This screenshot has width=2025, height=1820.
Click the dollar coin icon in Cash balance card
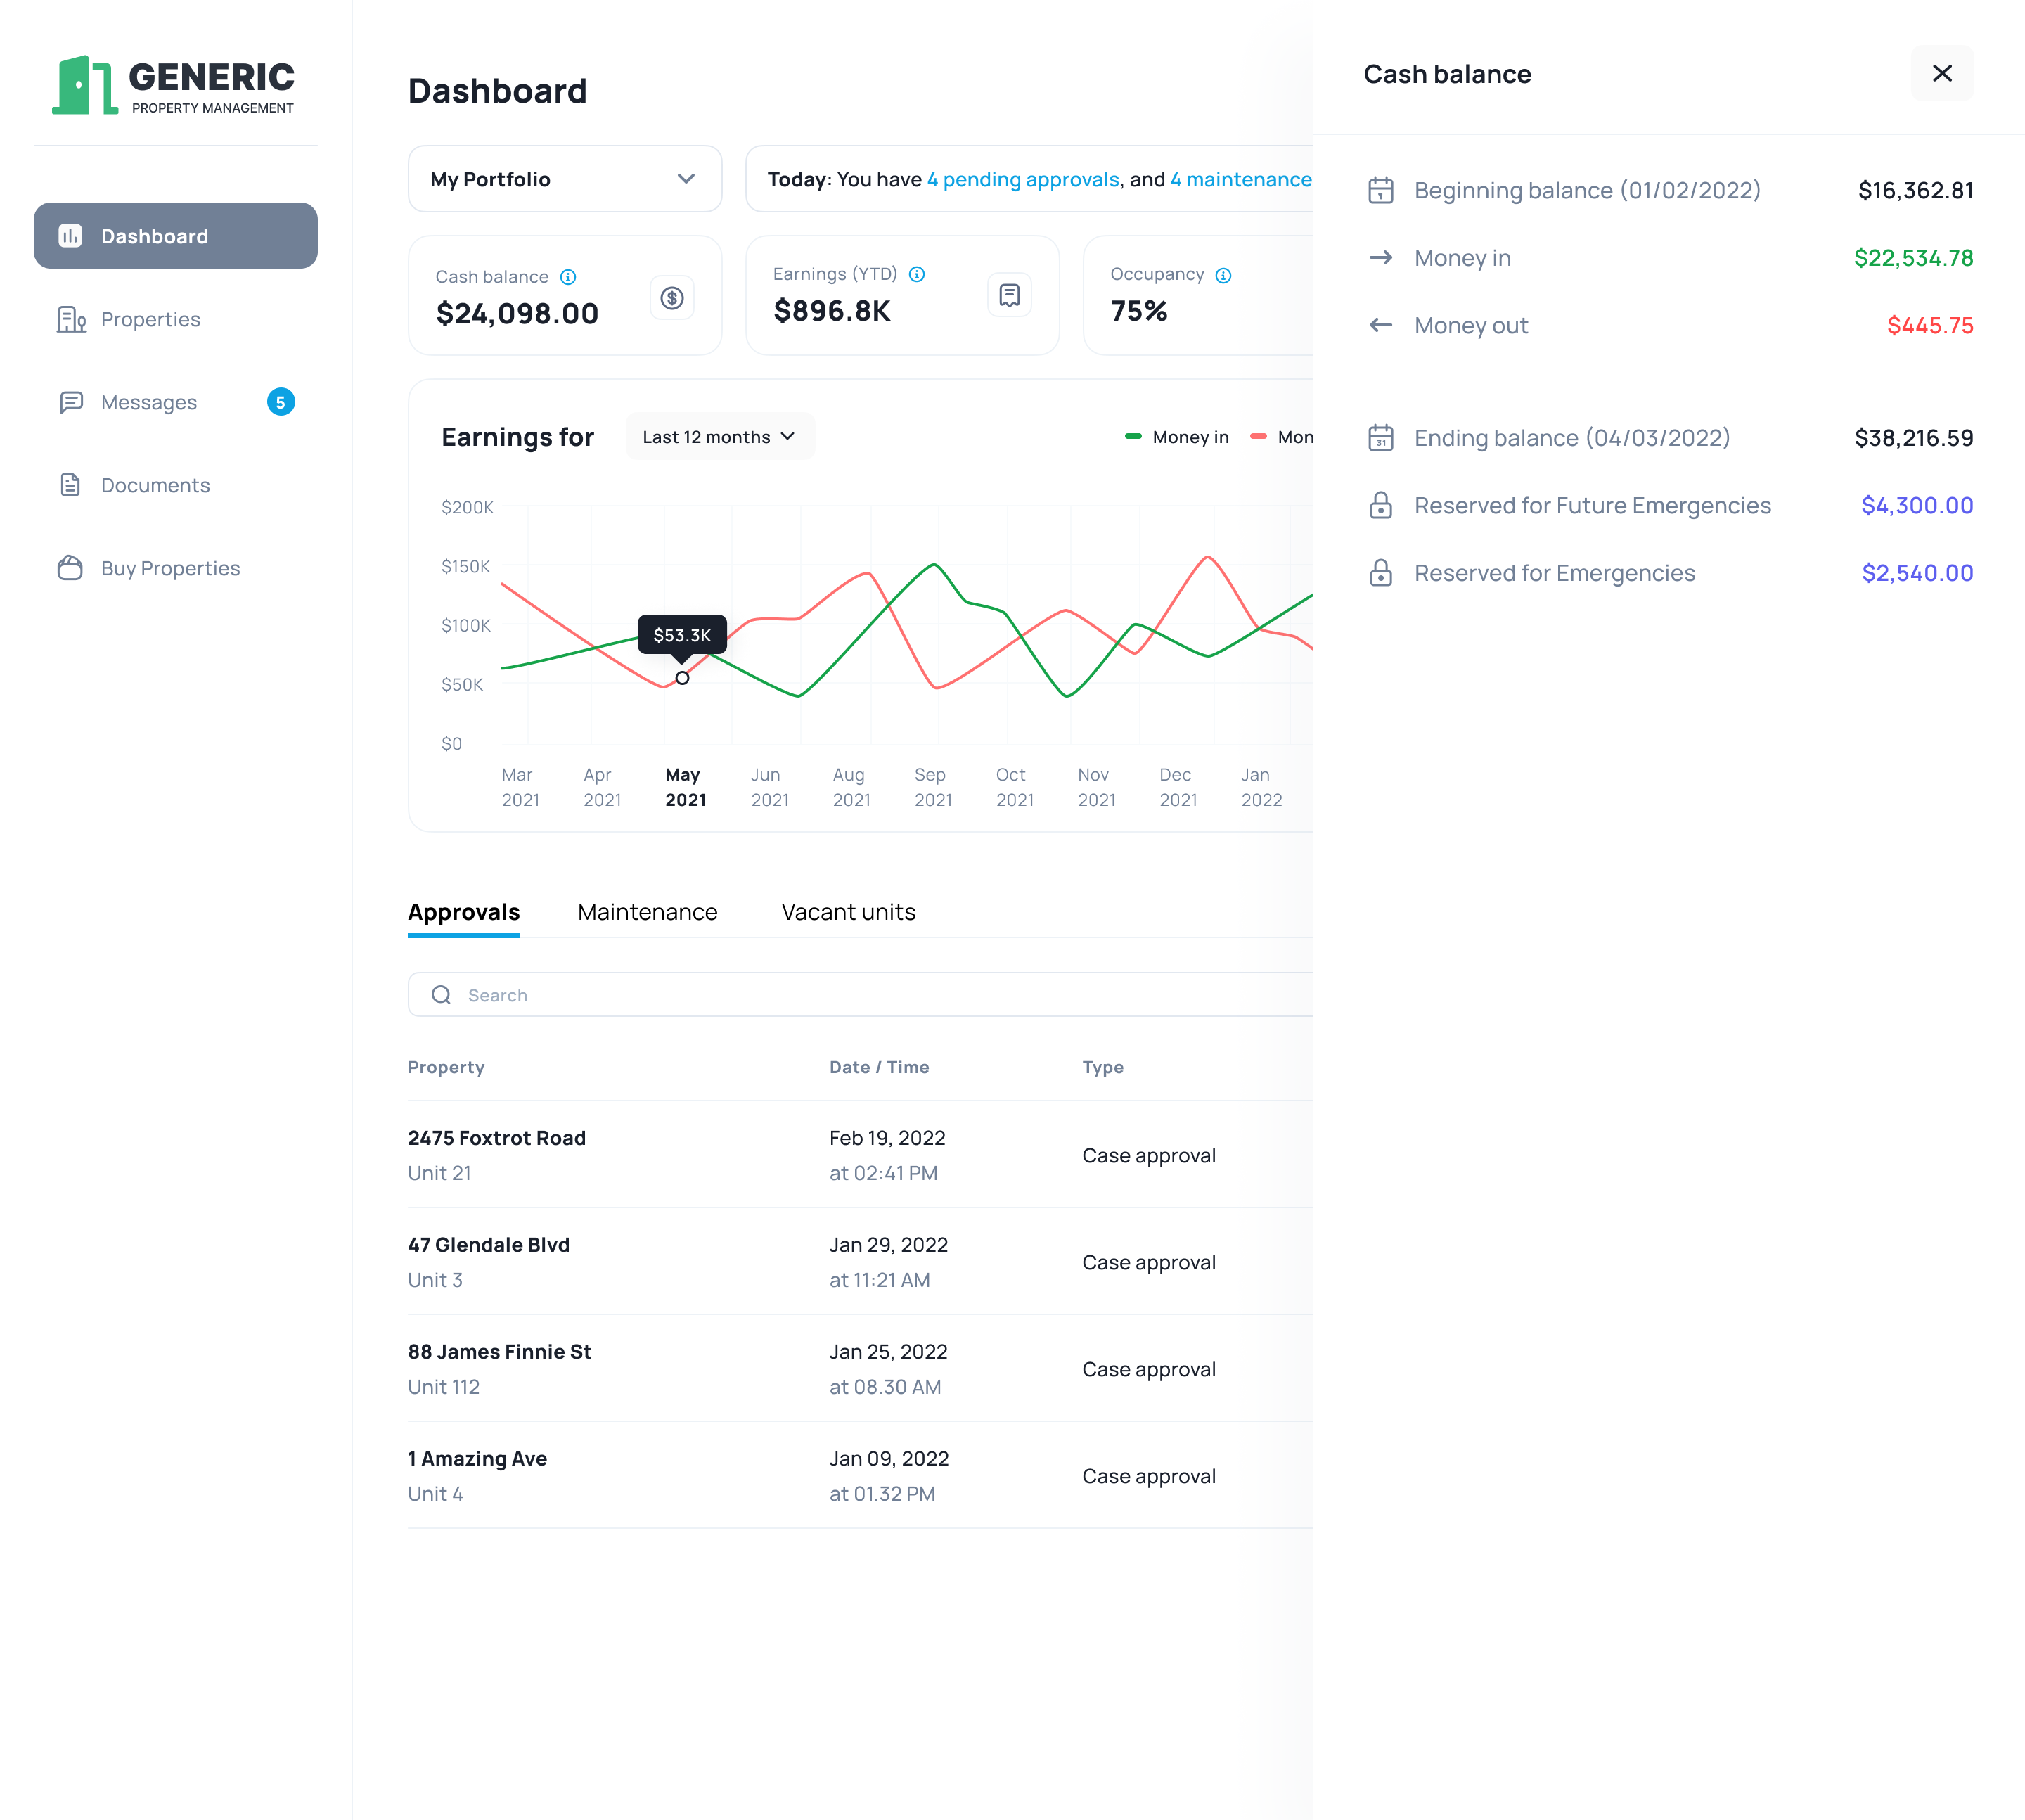(x=672, y=298)
